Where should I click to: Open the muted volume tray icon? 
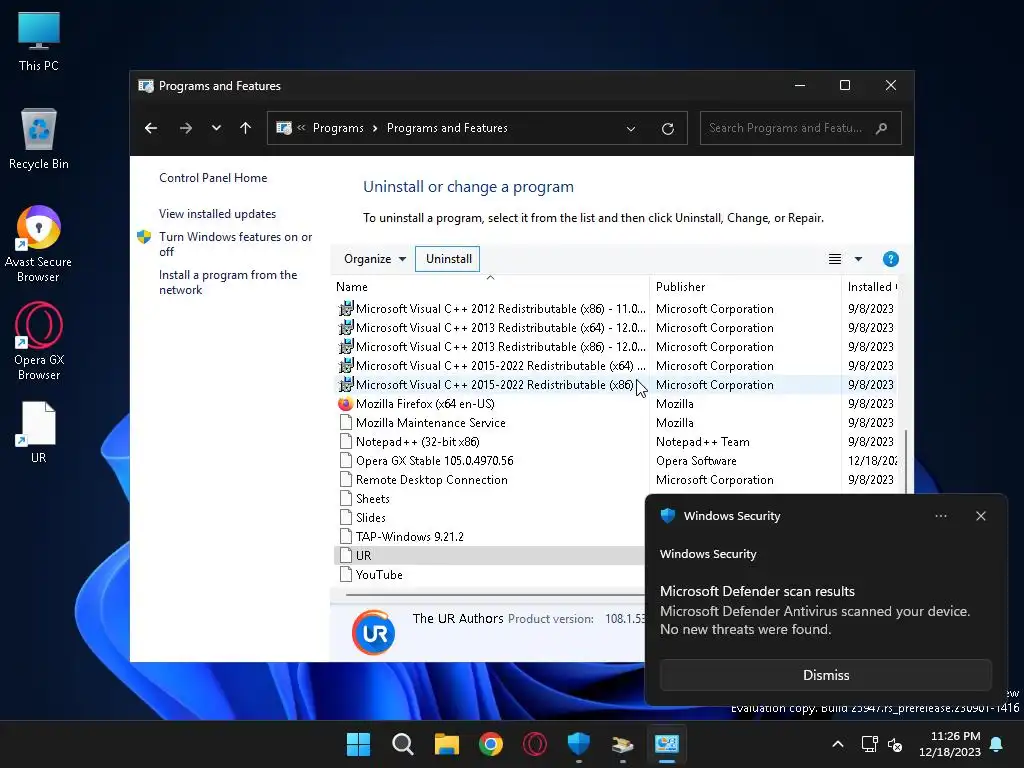tap(895, 744)
